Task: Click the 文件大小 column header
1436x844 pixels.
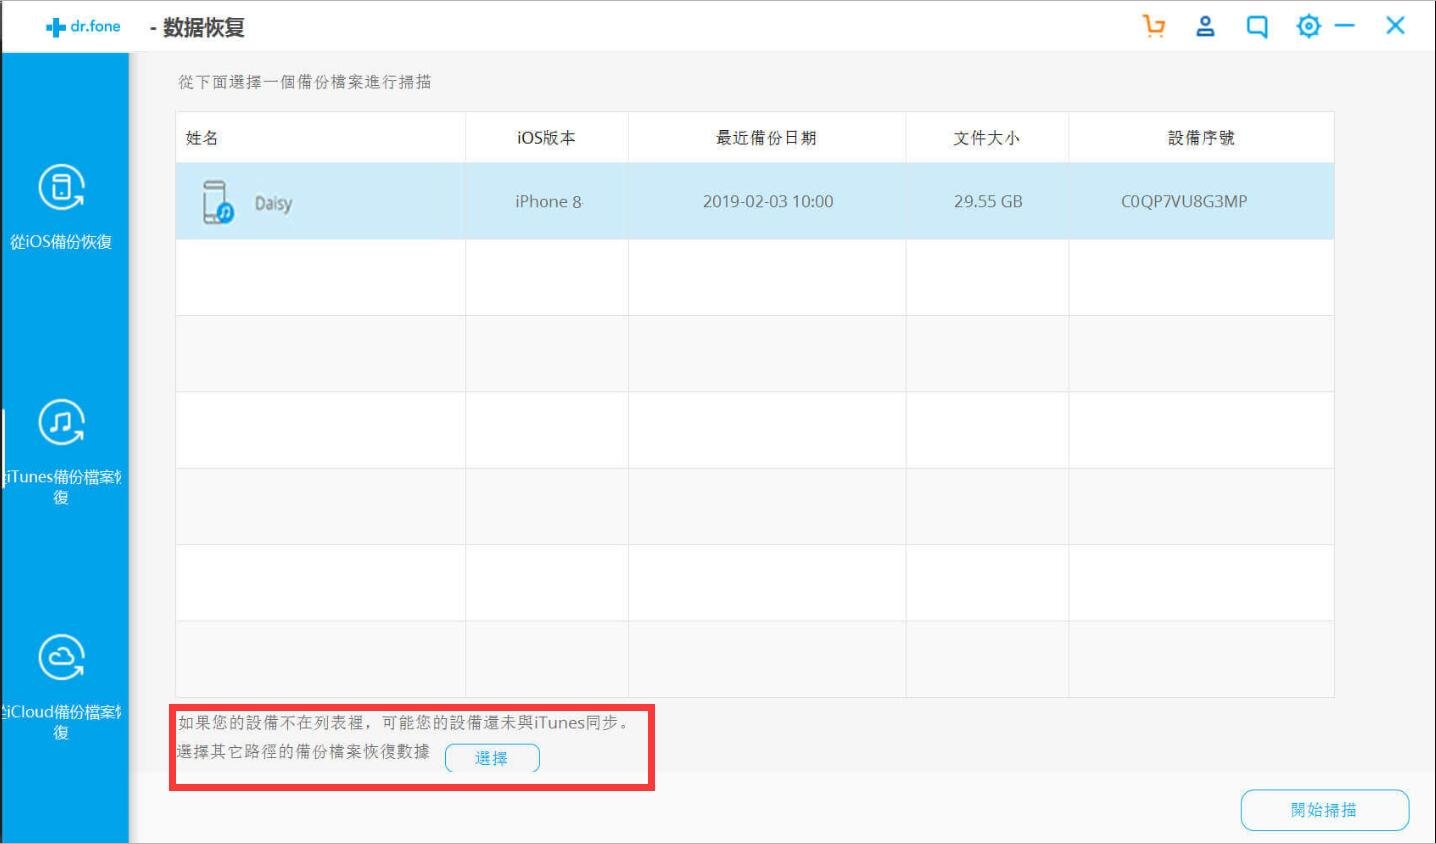Action: pyautogui.click(x=986, y=138)
